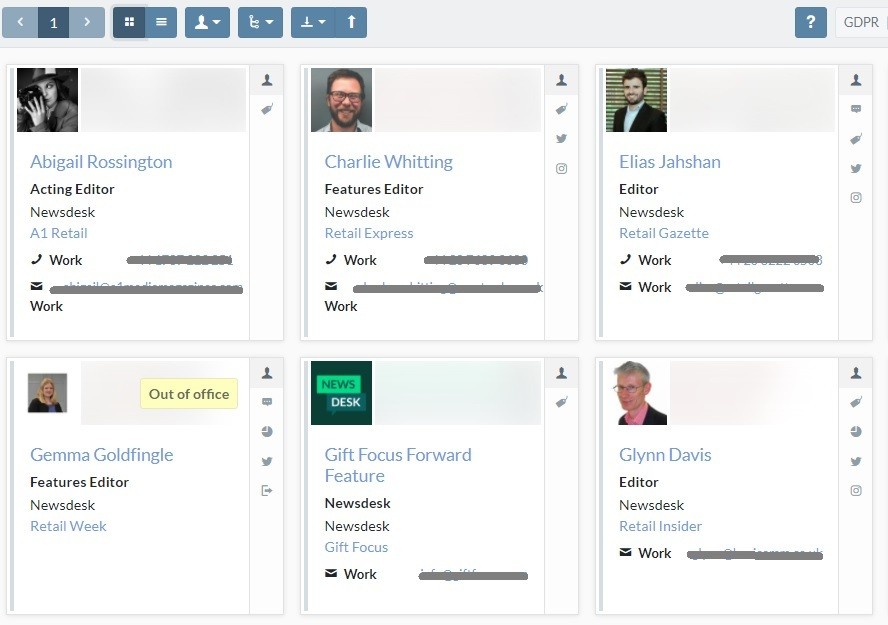Viewport: 888px width, 625px height.
Task: Select person tab on Elias Jahshan card
Action: 856,80
